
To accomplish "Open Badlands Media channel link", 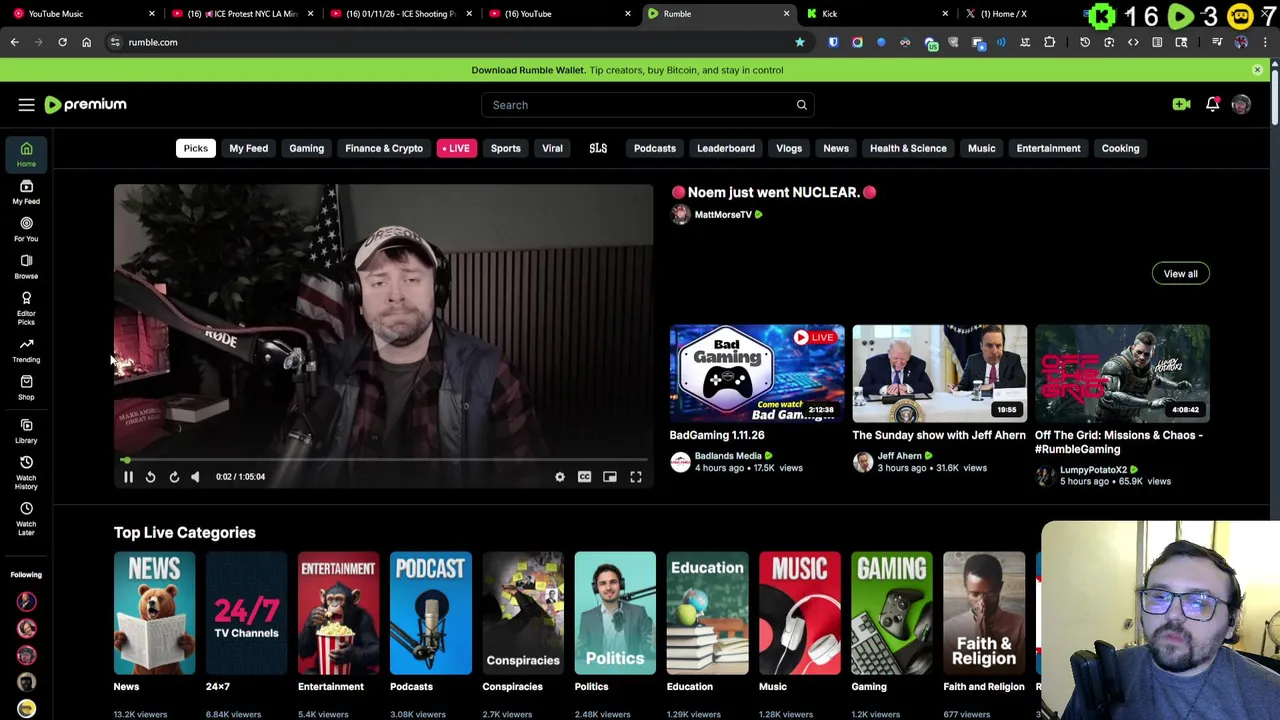I will coord(728,456).
